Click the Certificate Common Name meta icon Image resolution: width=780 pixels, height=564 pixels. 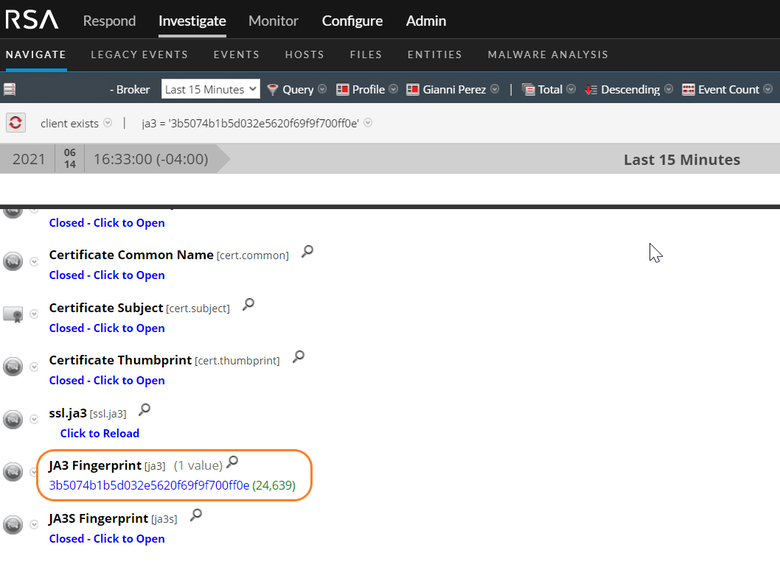click(13, 261)
